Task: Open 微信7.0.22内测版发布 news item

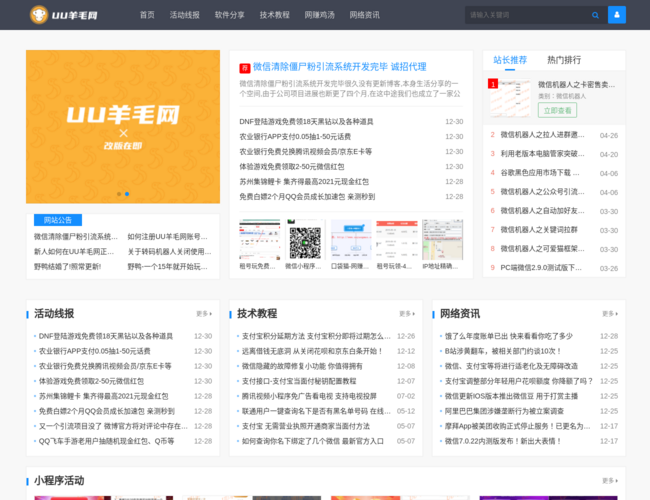Action: (x=503, y=441)
